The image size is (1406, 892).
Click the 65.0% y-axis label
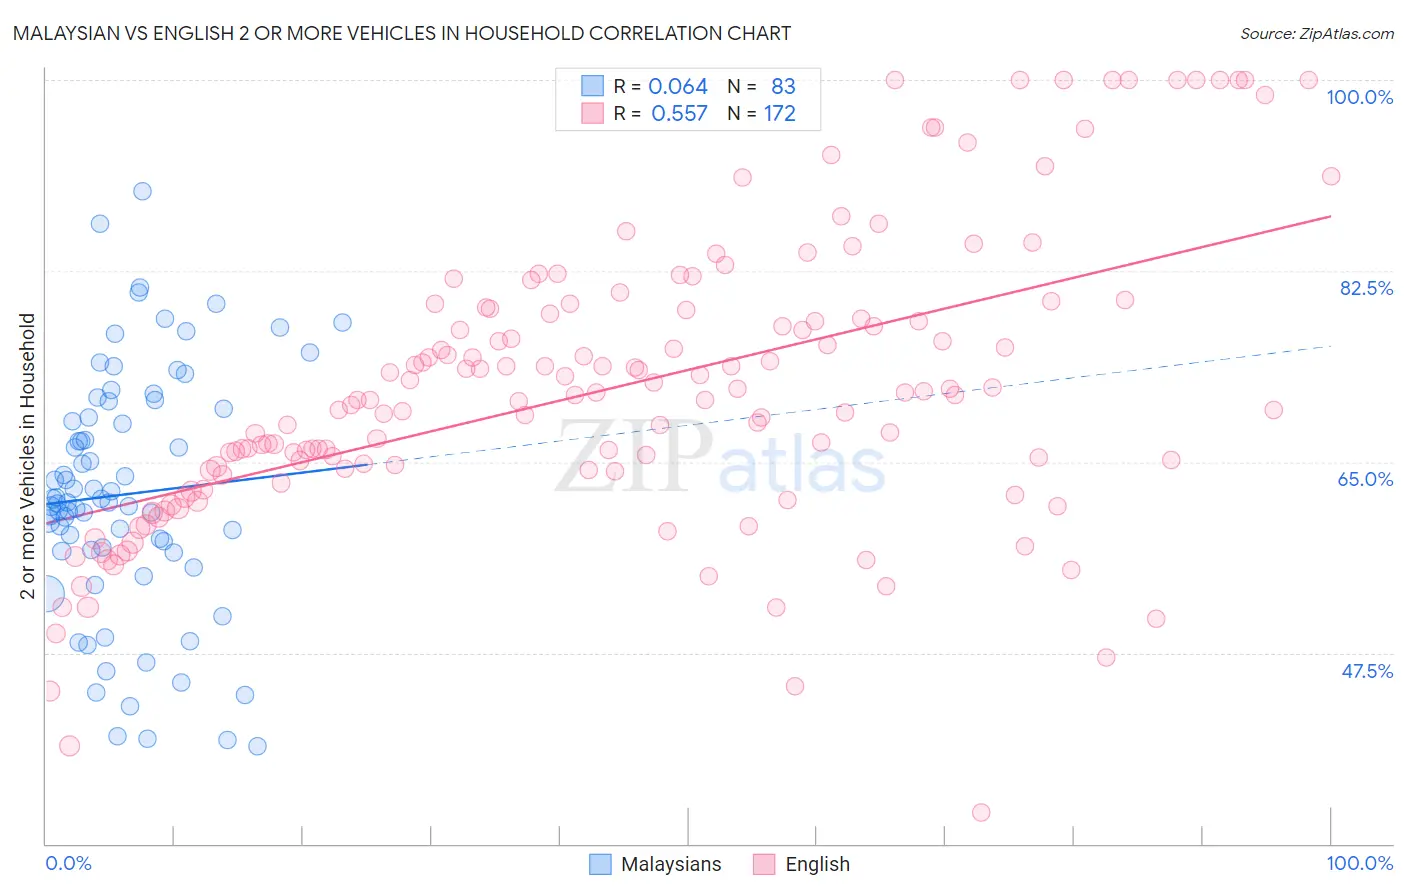click(1366, 479)
